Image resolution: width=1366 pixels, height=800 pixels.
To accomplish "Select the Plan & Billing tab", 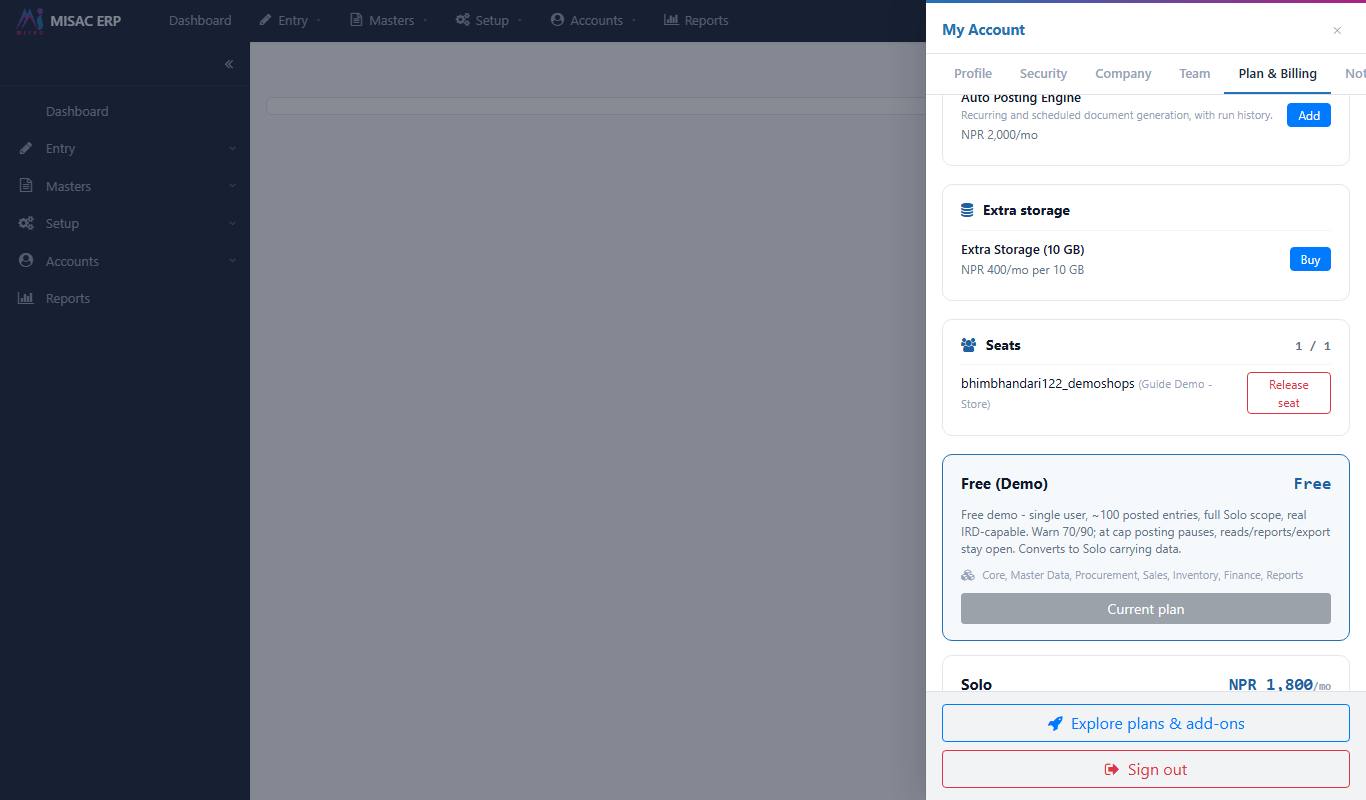I will [x=1277, y=73].
